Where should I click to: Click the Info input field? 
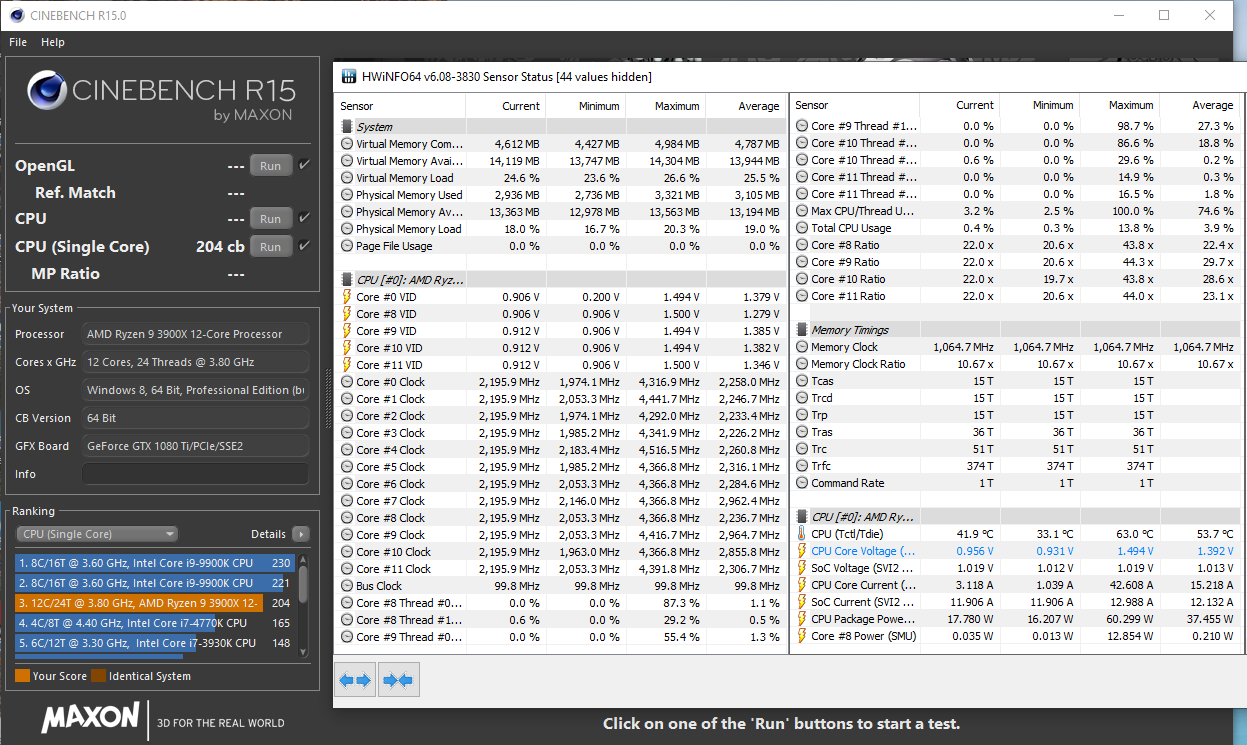[195, 474]
